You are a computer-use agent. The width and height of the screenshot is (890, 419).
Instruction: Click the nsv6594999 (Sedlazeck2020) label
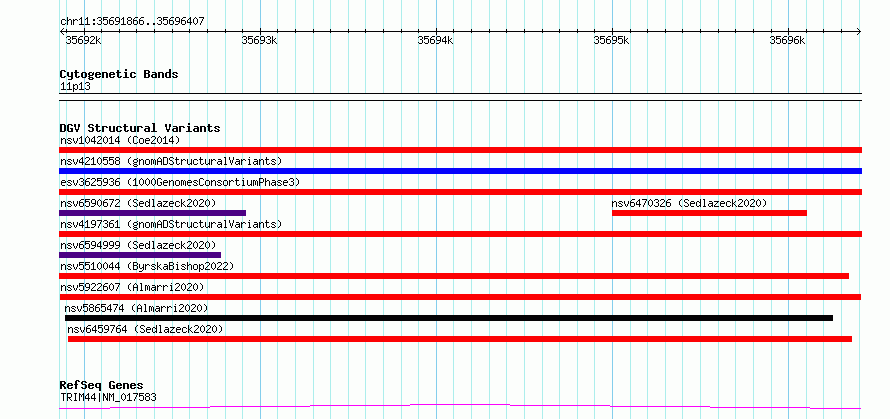click(138, 245)
